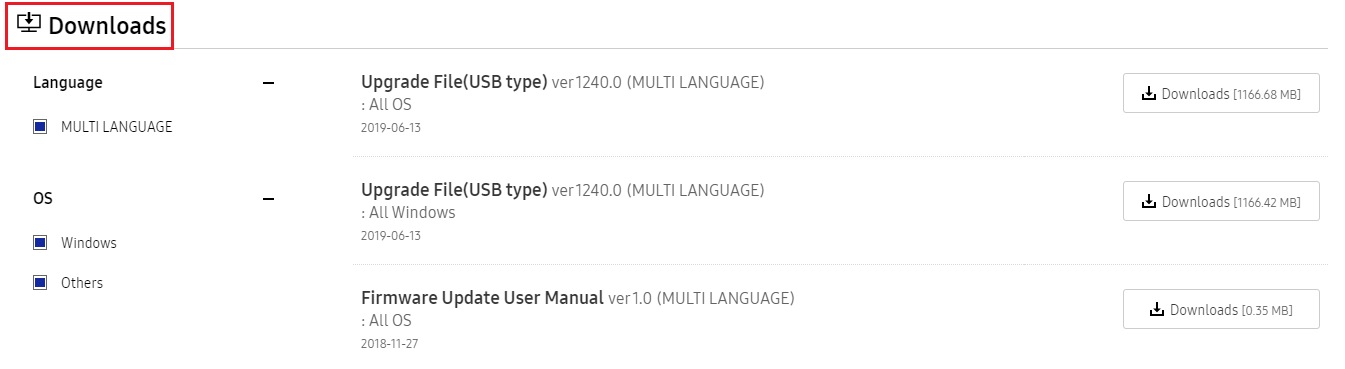Click the Downloads heading text
Image resolution: width=1345 pixels, height=369 pixels.
tap(107, 26)
